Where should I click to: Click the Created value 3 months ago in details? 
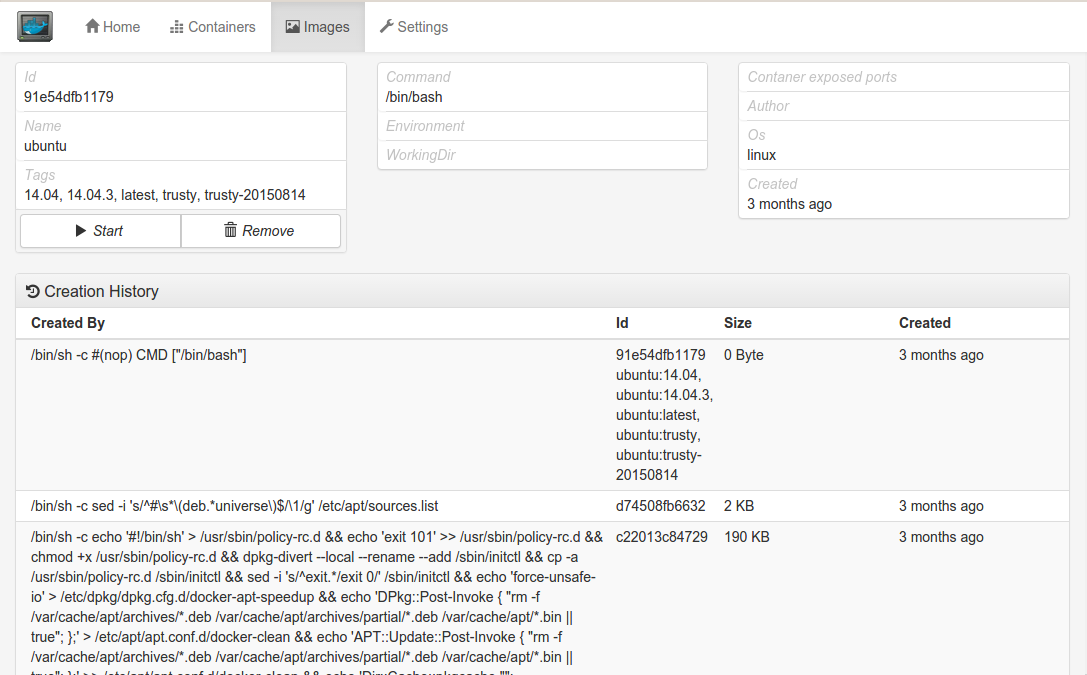pos(790,204)
